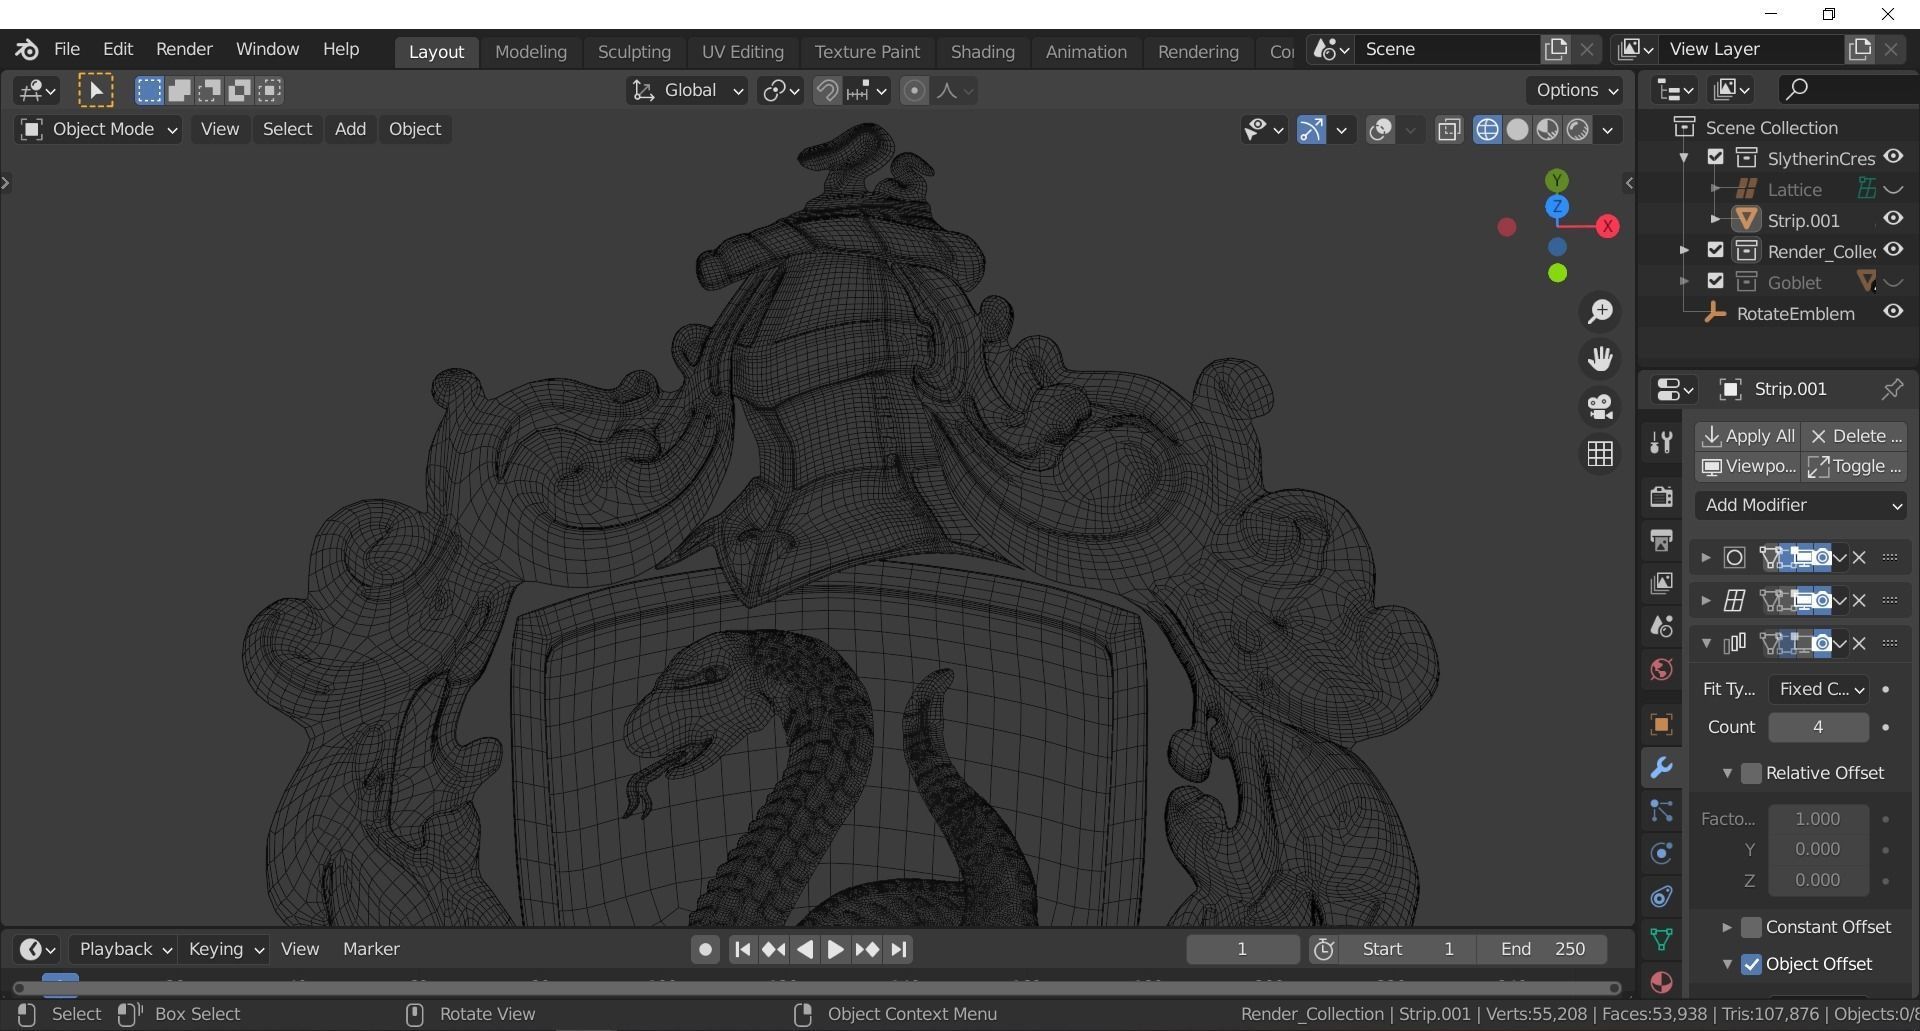Viewport: 1920px width, 1031px height.
Task: Click the play animation button
Action: 835,949
